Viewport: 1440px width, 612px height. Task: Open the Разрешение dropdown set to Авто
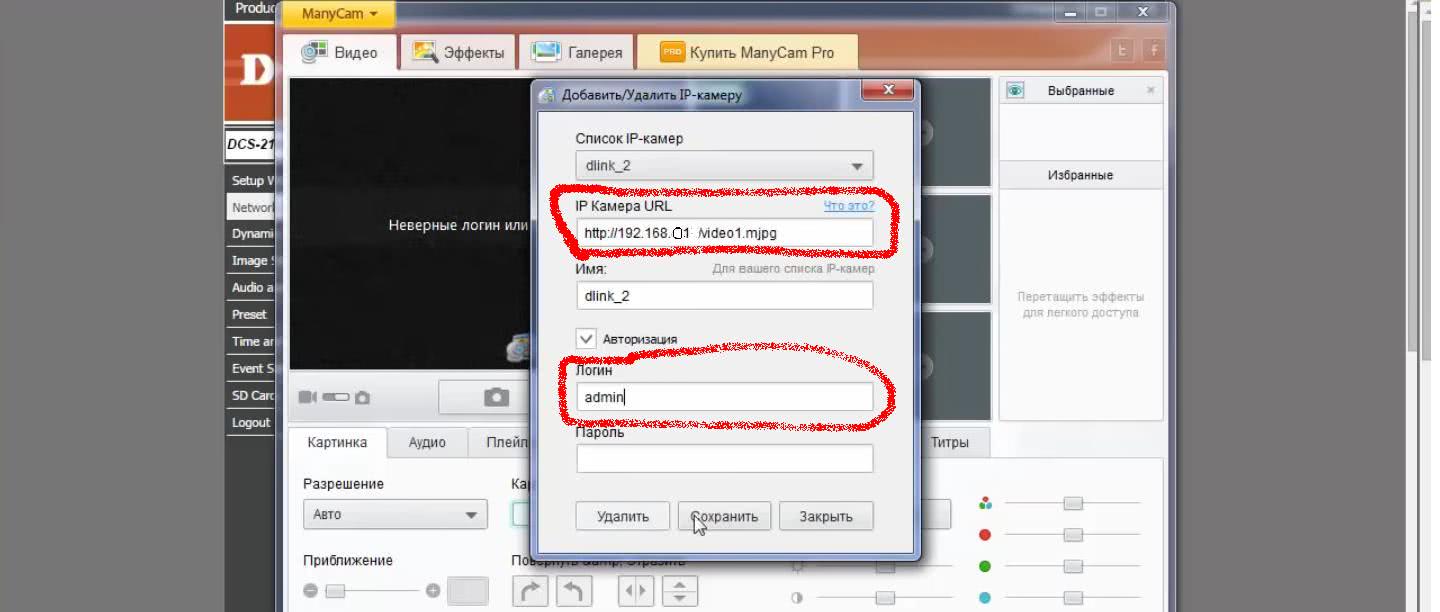pyautogui.click(x=395, y=514)
